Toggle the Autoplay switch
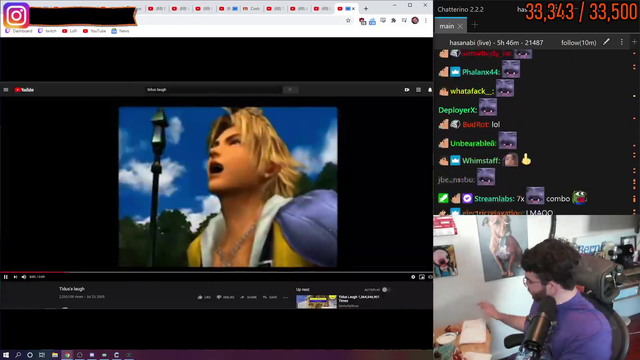The height and width of the screenshot is (360, 640). coord(385,290)
